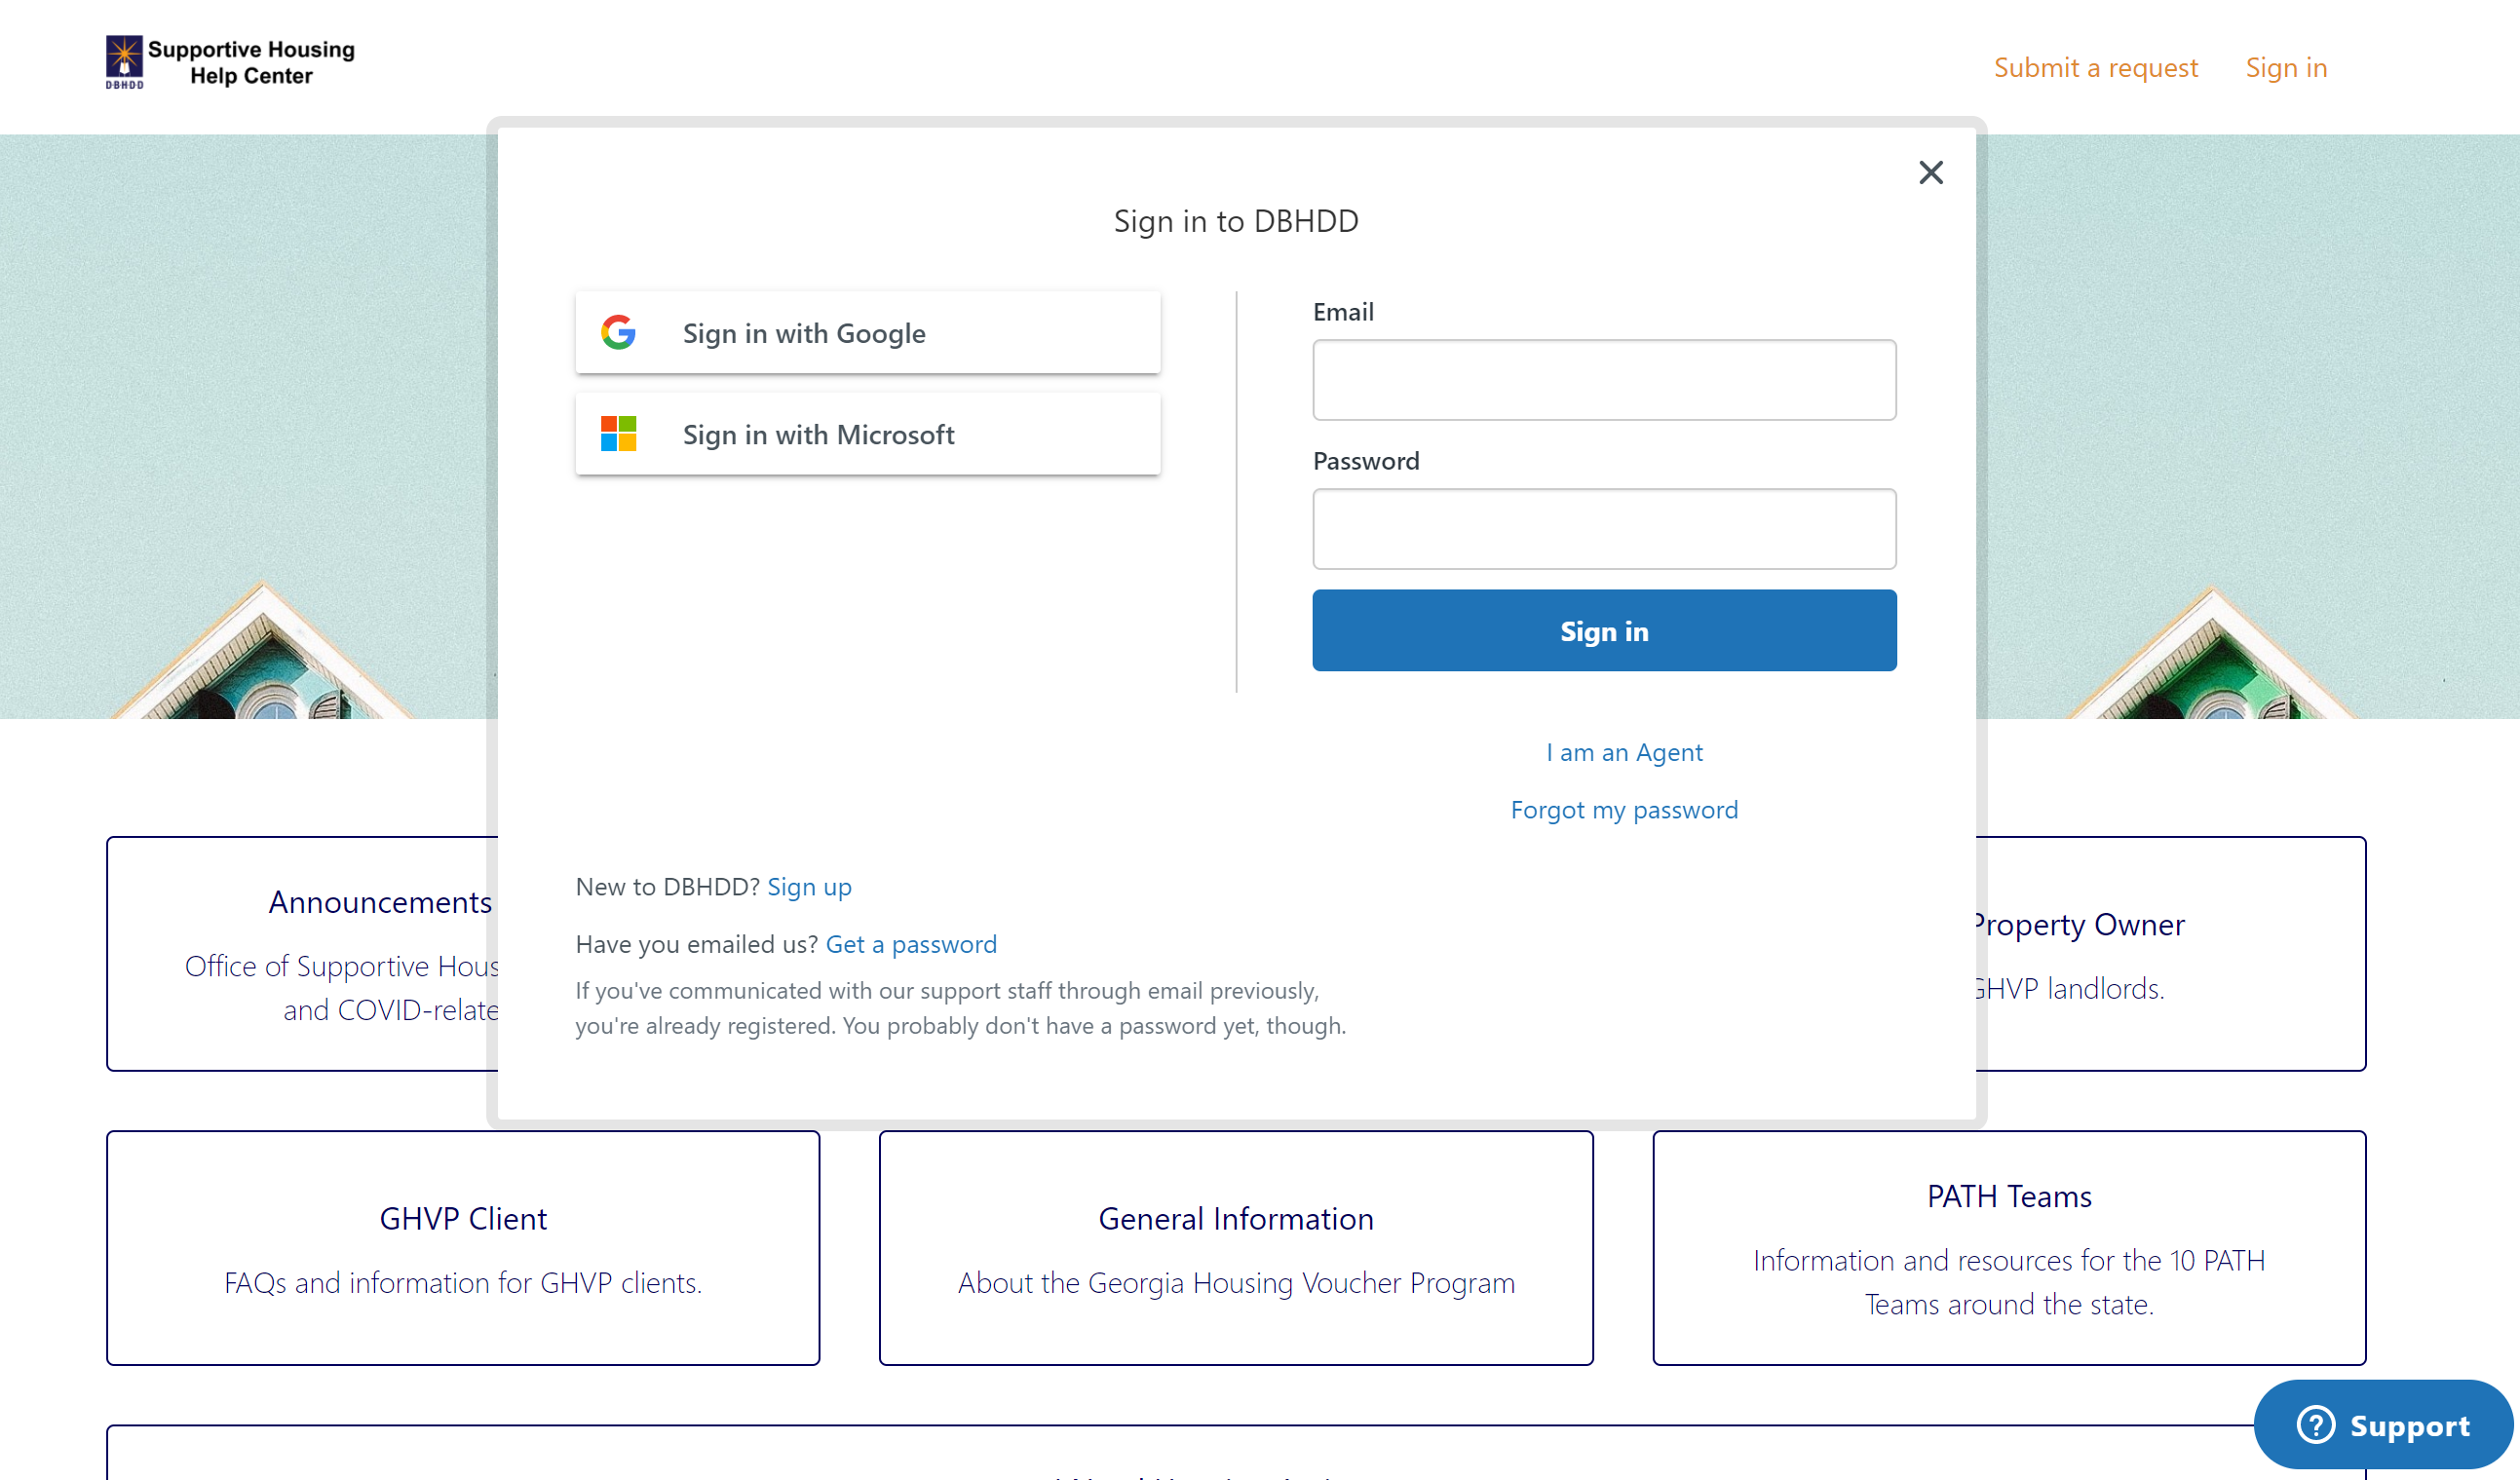This screenshot has height=1480, width=2520.
Task: Open the Announcements category card
Action: 300,952
